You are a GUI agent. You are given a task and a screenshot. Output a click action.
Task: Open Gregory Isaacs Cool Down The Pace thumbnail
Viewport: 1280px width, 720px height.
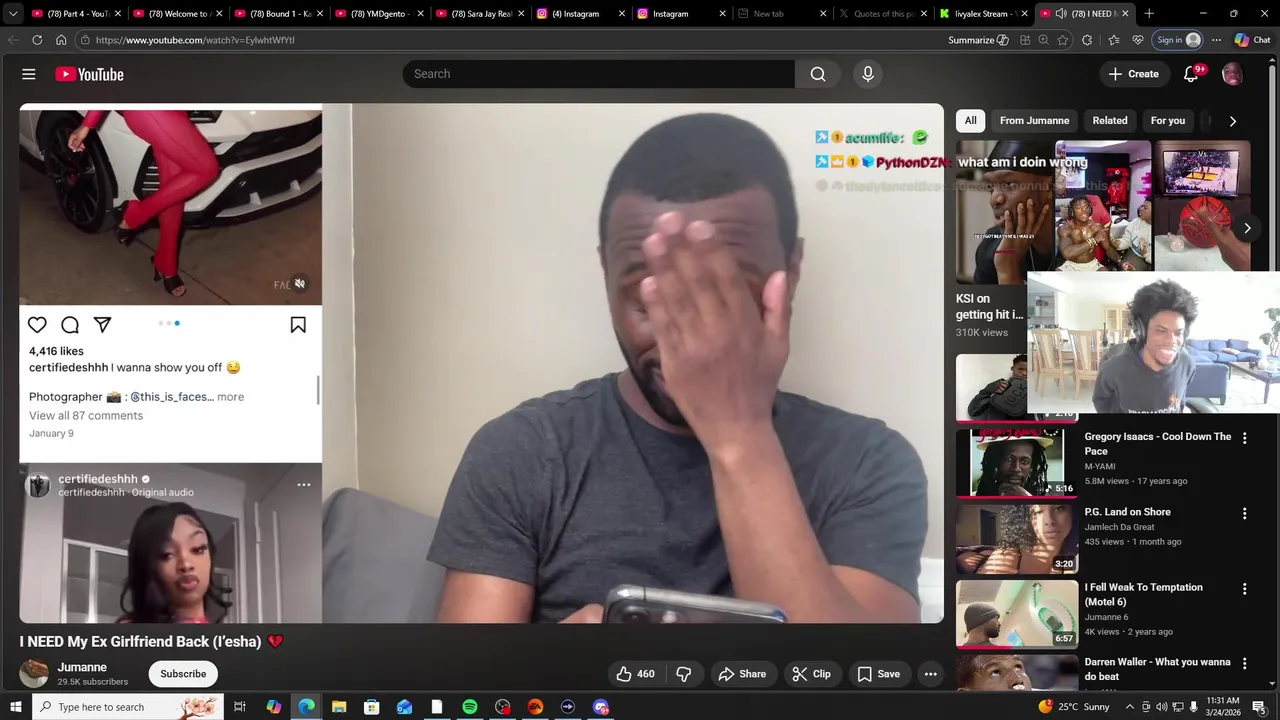[x=1016, y=462]
